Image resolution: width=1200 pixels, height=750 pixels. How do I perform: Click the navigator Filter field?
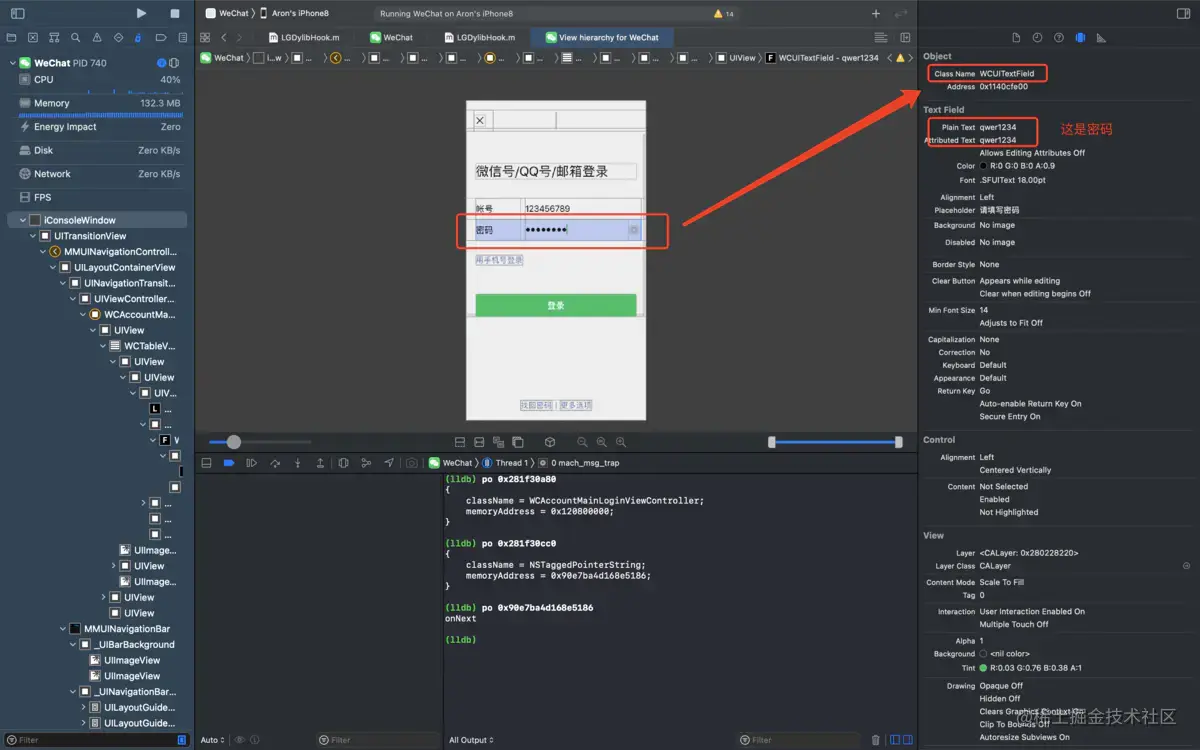coord(97,740)
